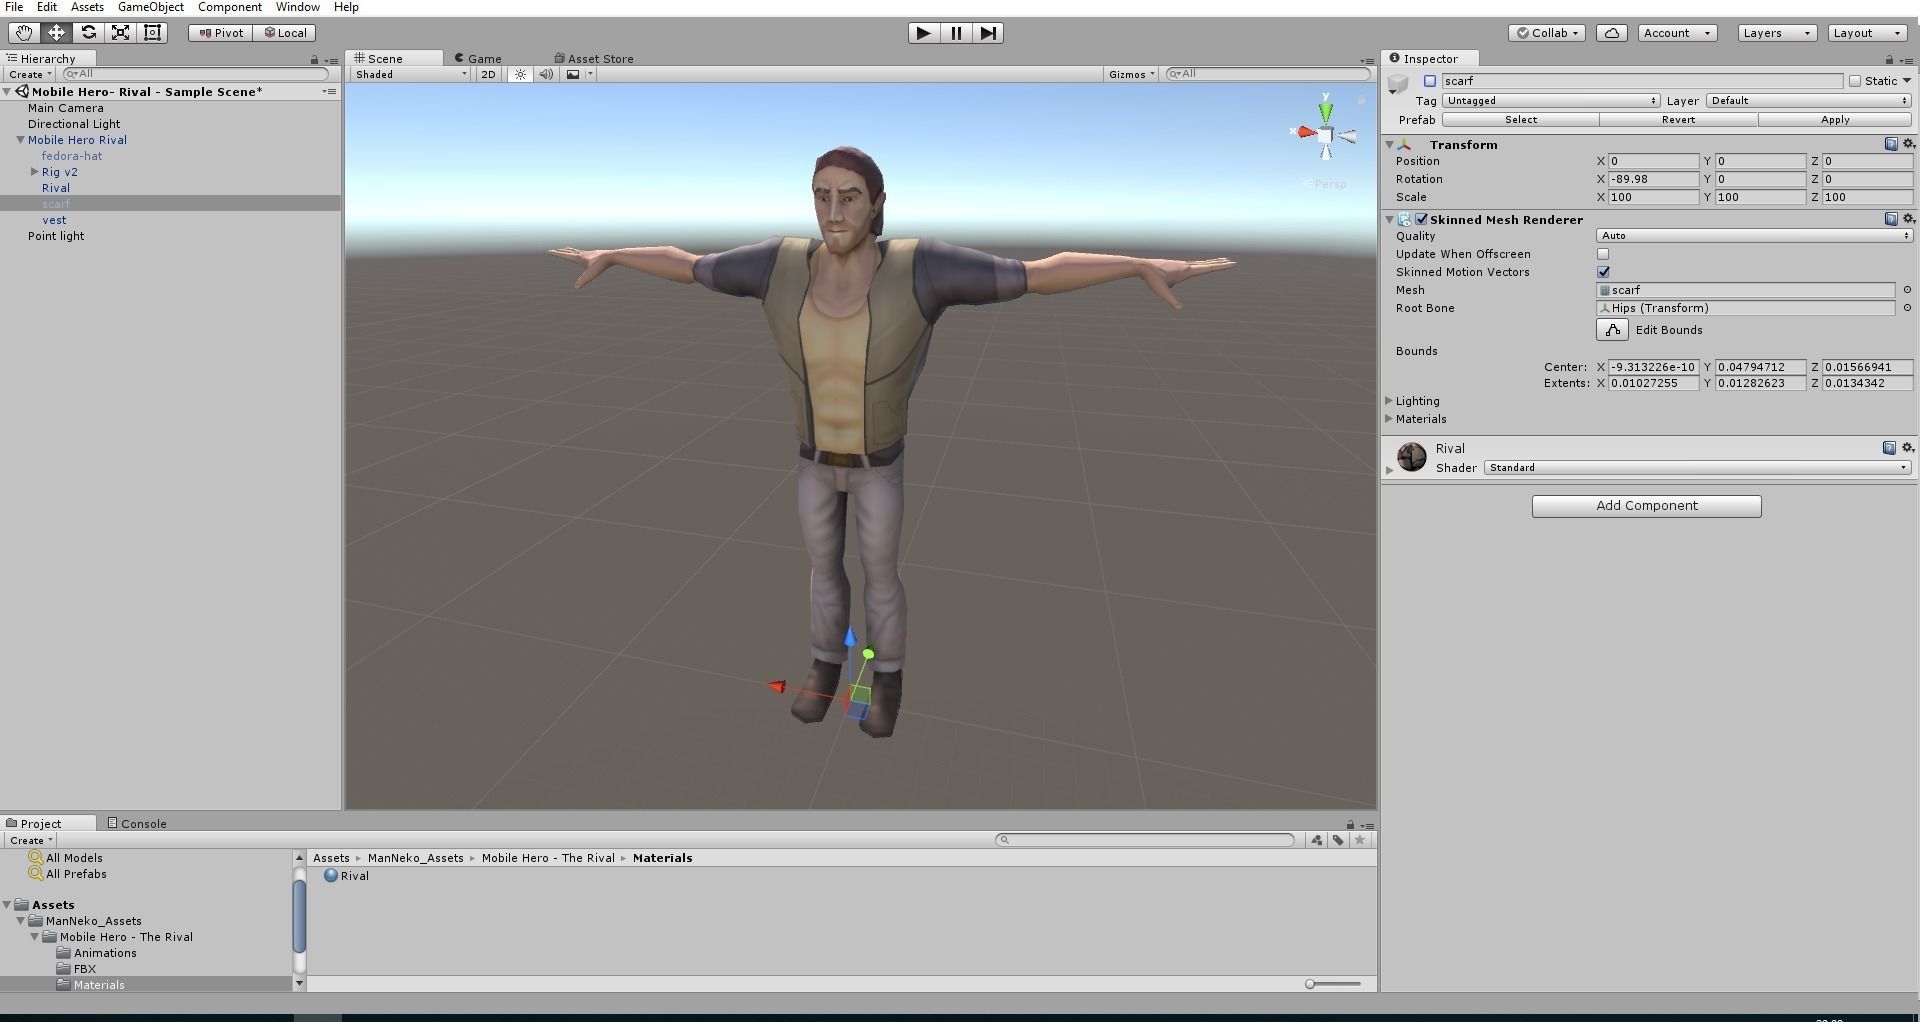Expand the Lighting section
The width and height of the screenshot is (1920, 1022).
point(1389,401)
